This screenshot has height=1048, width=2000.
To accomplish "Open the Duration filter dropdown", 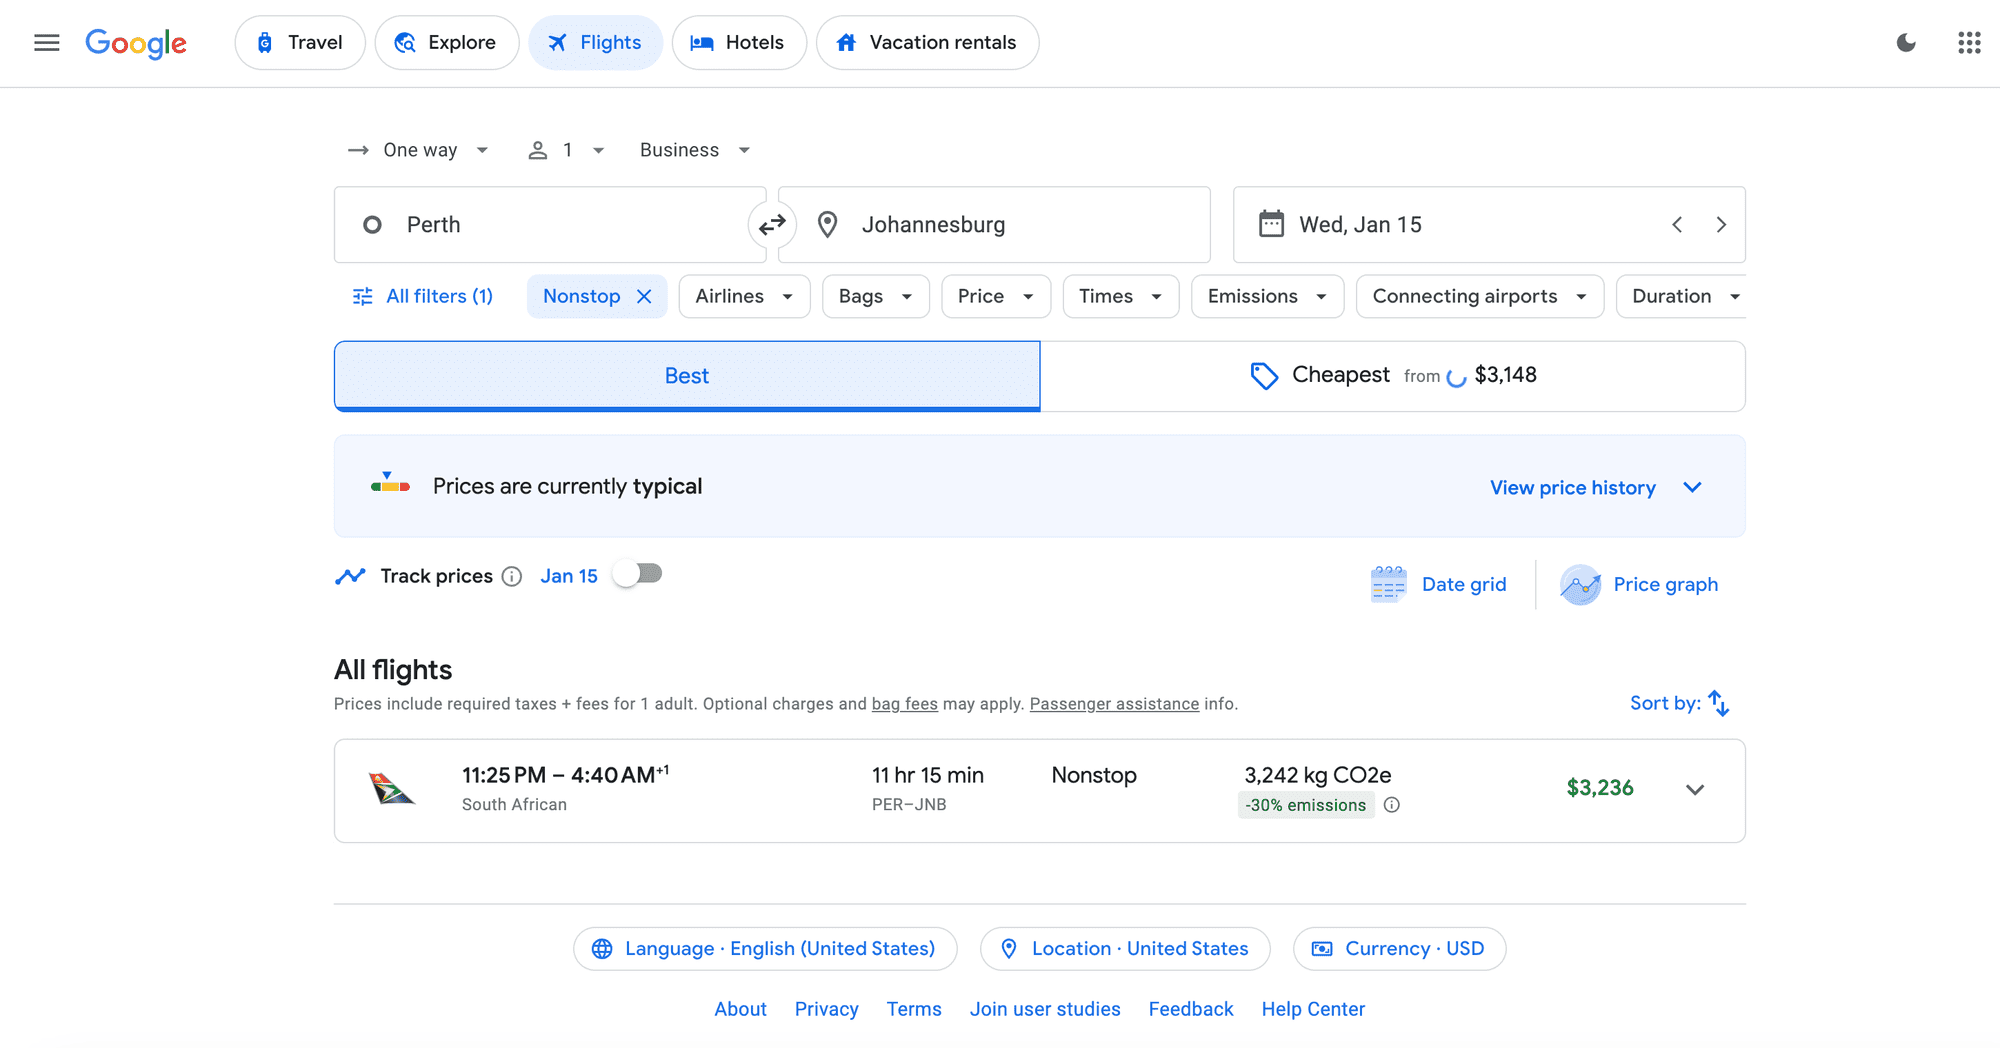I will tap(1682, 296).
